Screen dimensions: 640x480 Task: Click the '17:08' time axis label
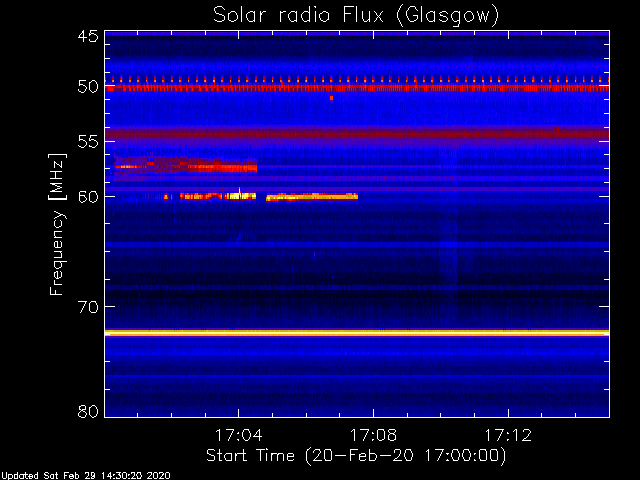373,435
